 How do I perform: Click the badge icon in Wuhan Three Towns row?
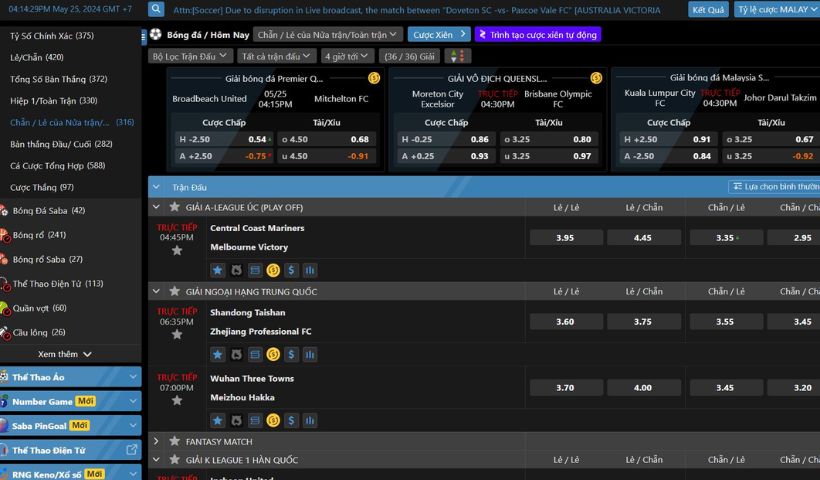(x=236, y=420)
